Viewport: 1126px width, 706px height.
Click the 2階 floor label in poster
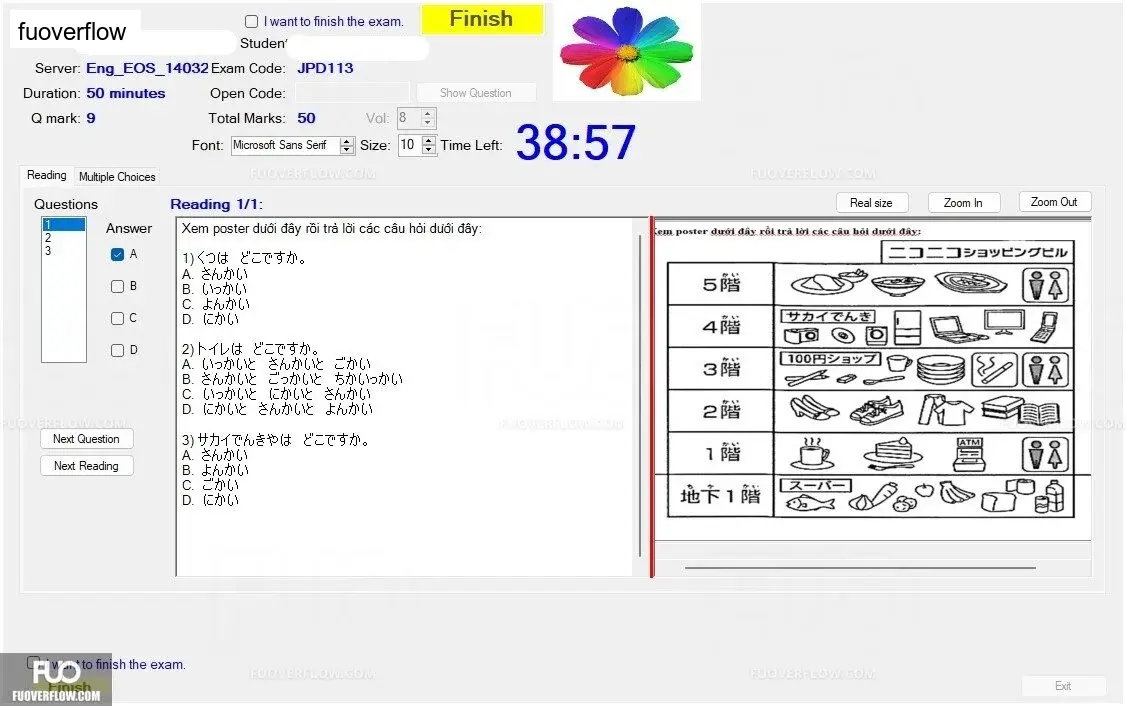pos(721,411)
